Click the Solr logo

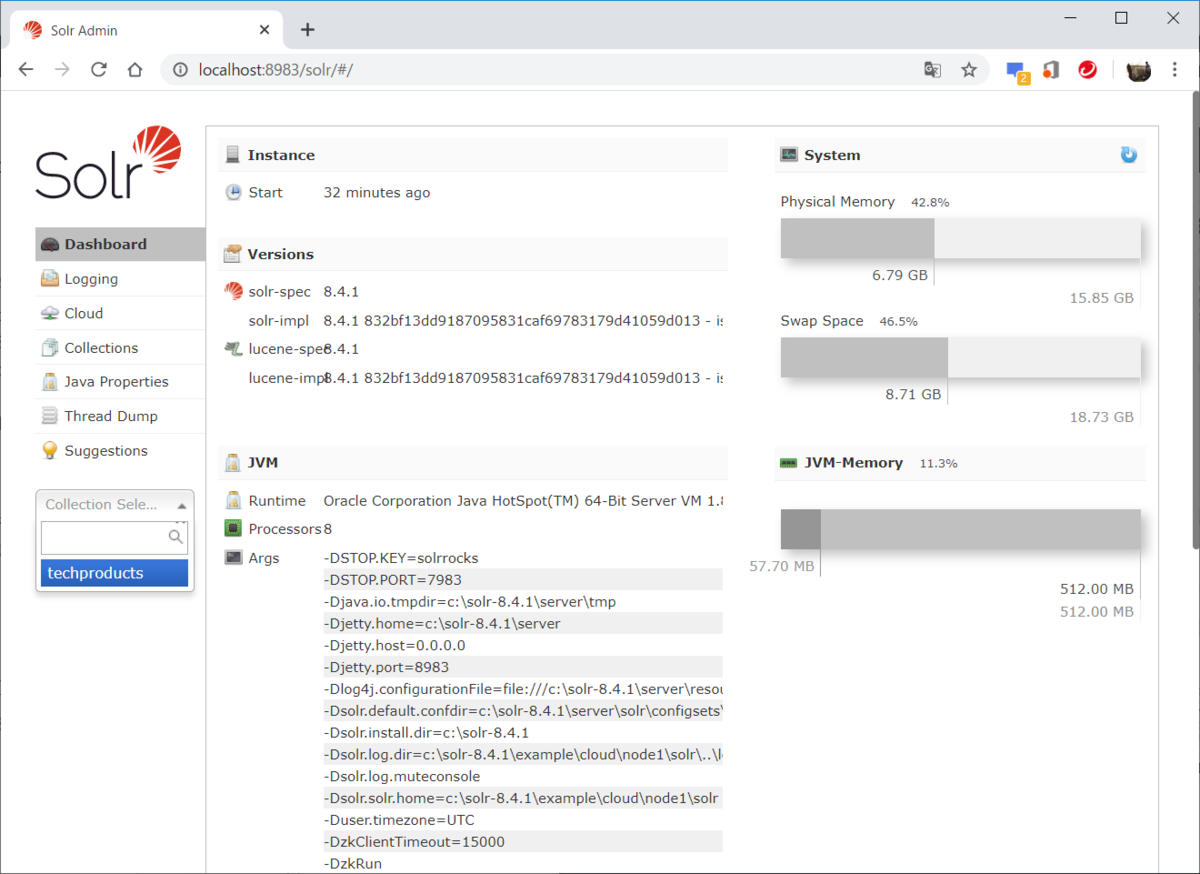108,163
